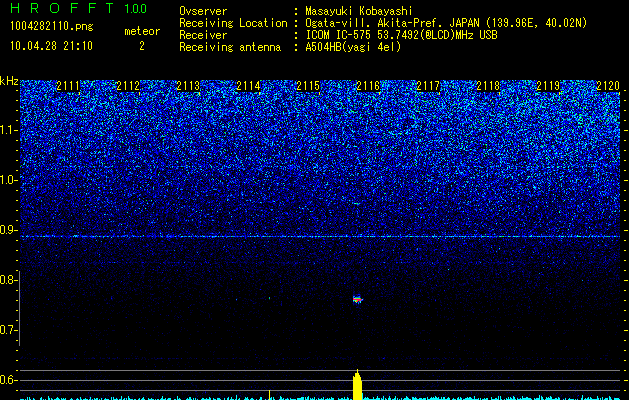
Task: Click the colored meteor echo blob in spectrogram
Action: tap(357, 299)
